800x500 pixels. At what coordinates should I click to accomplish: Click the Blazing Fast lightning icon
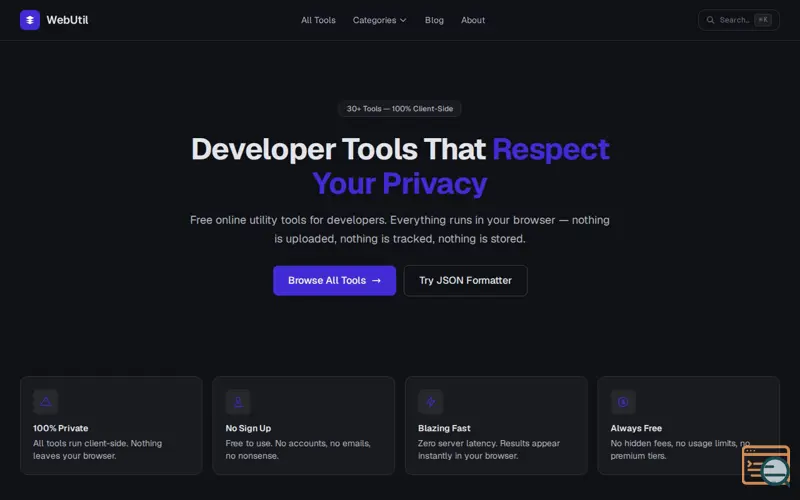point(431,402)
